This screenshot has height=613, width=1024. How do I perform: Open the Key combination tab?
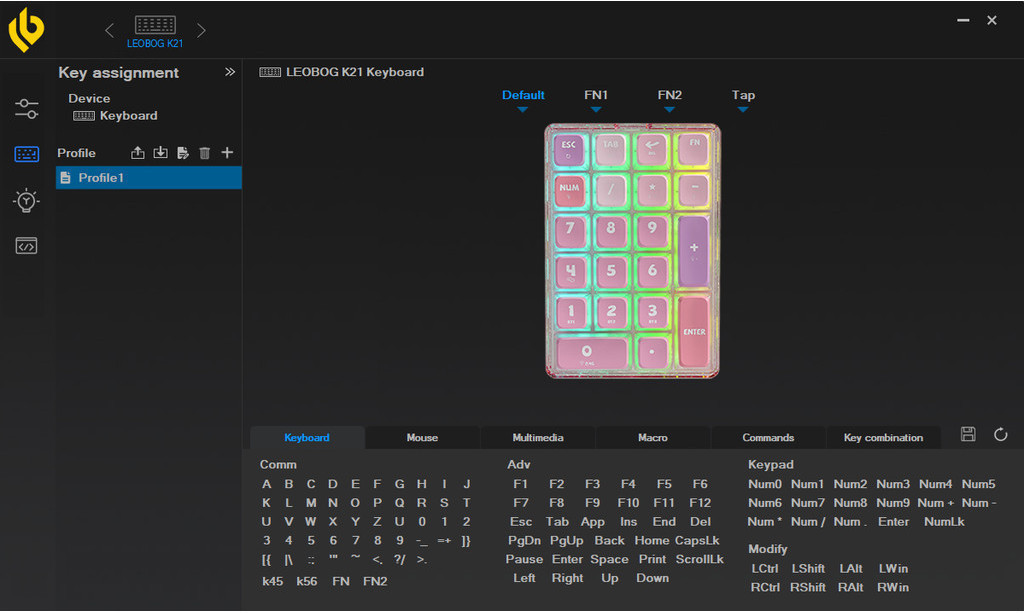point(883,438)
